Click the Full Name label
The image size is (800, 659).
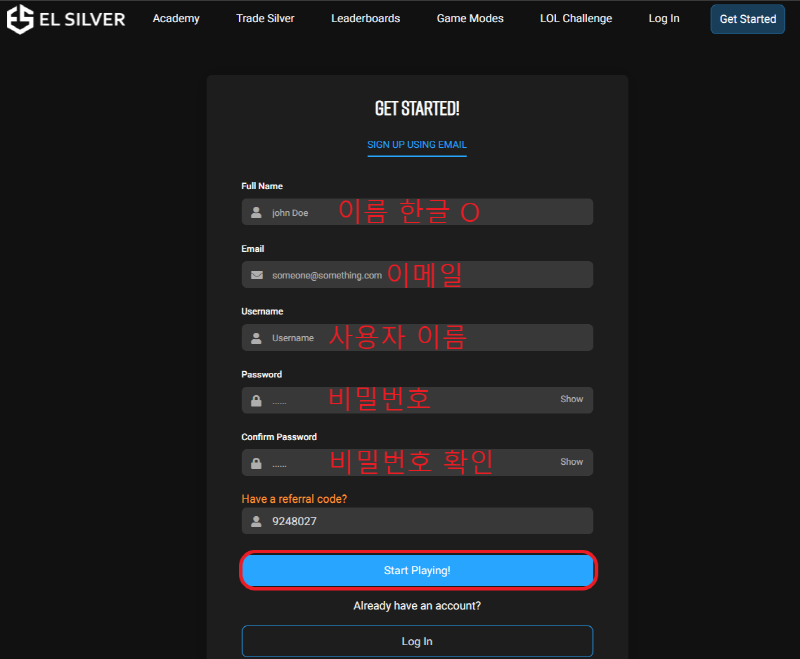tap(262, 186)
